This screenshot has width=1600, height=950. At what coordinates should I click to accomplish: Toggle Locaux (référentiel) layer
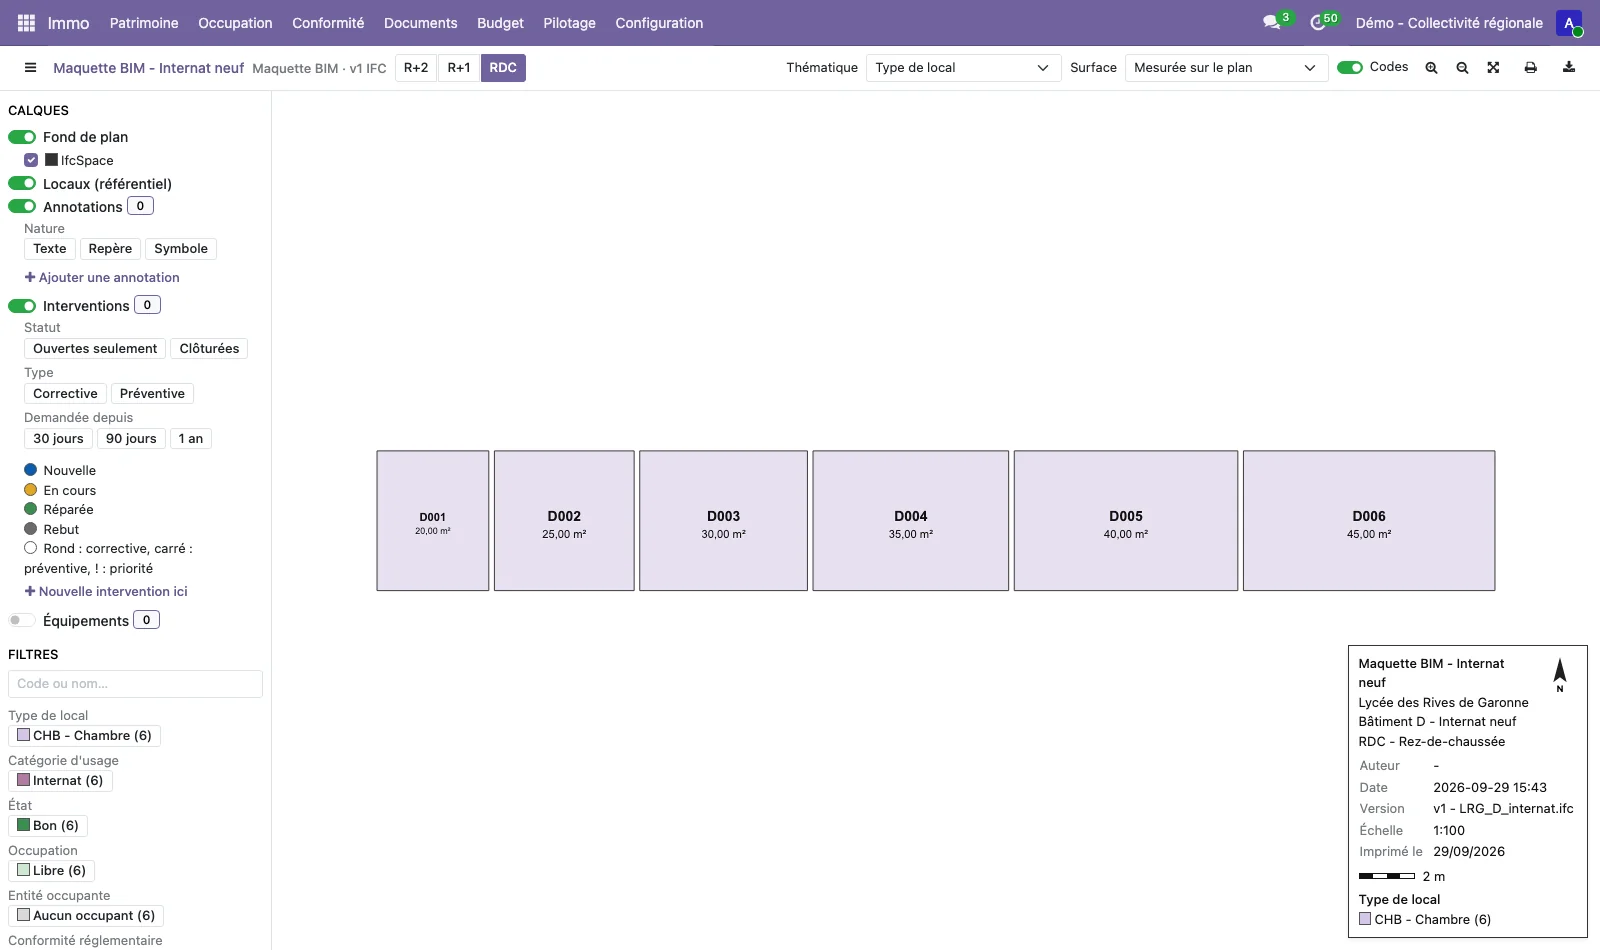(x=22, y=184)
